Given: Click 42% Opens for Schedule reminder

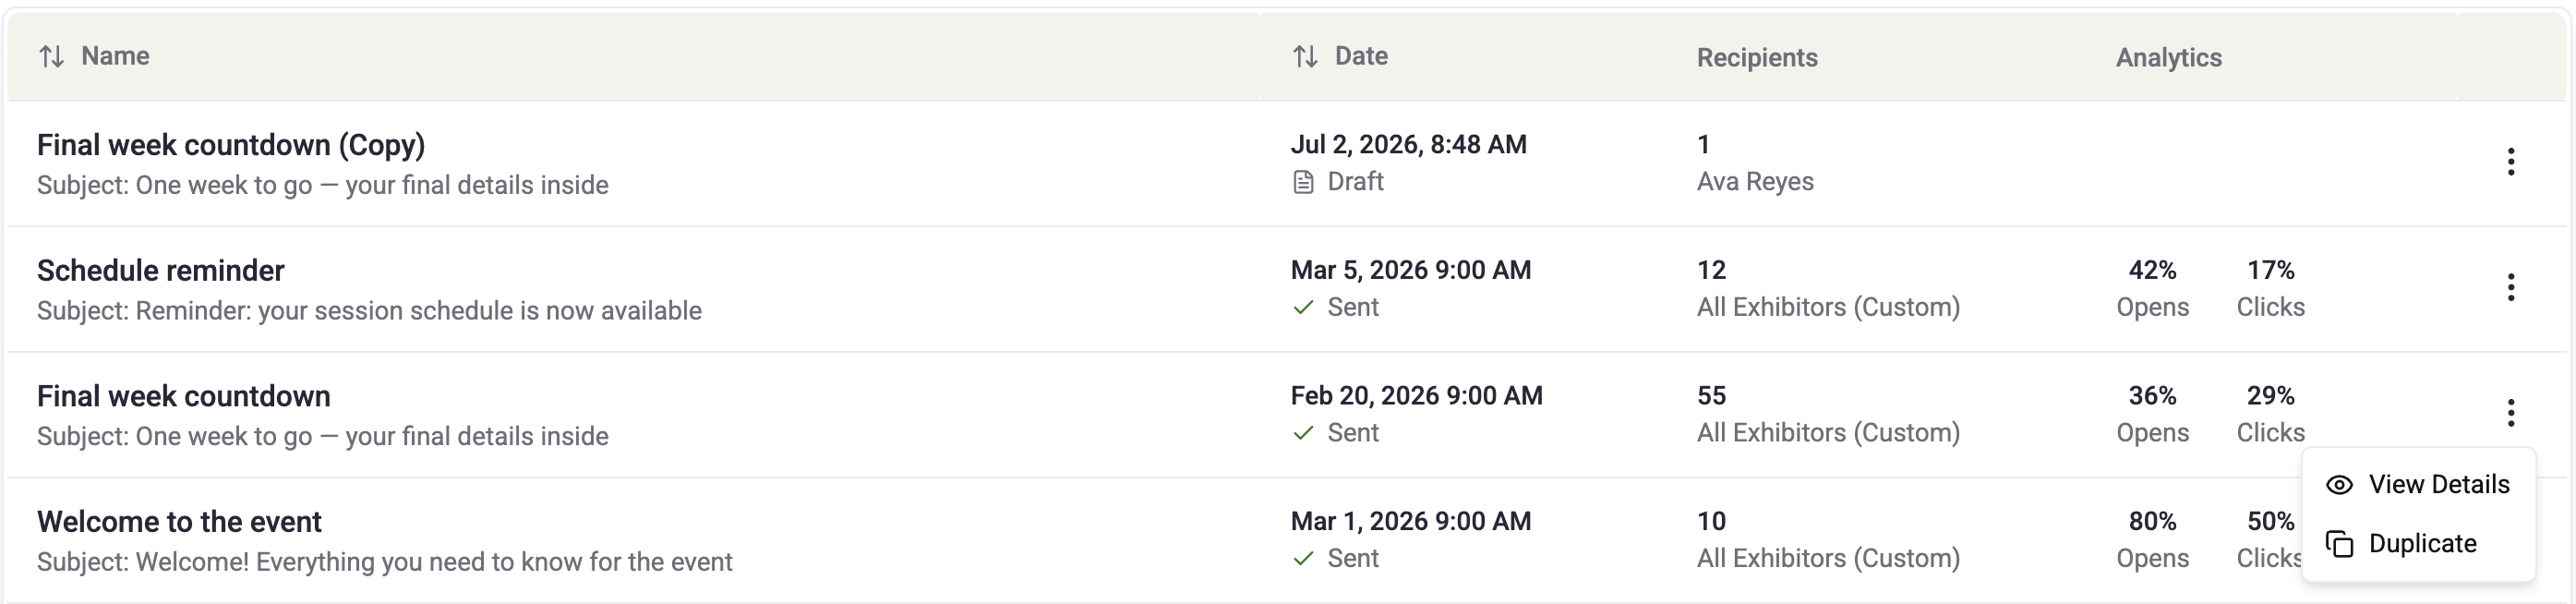Looking at the screenshot, I should coord(2152,289).
